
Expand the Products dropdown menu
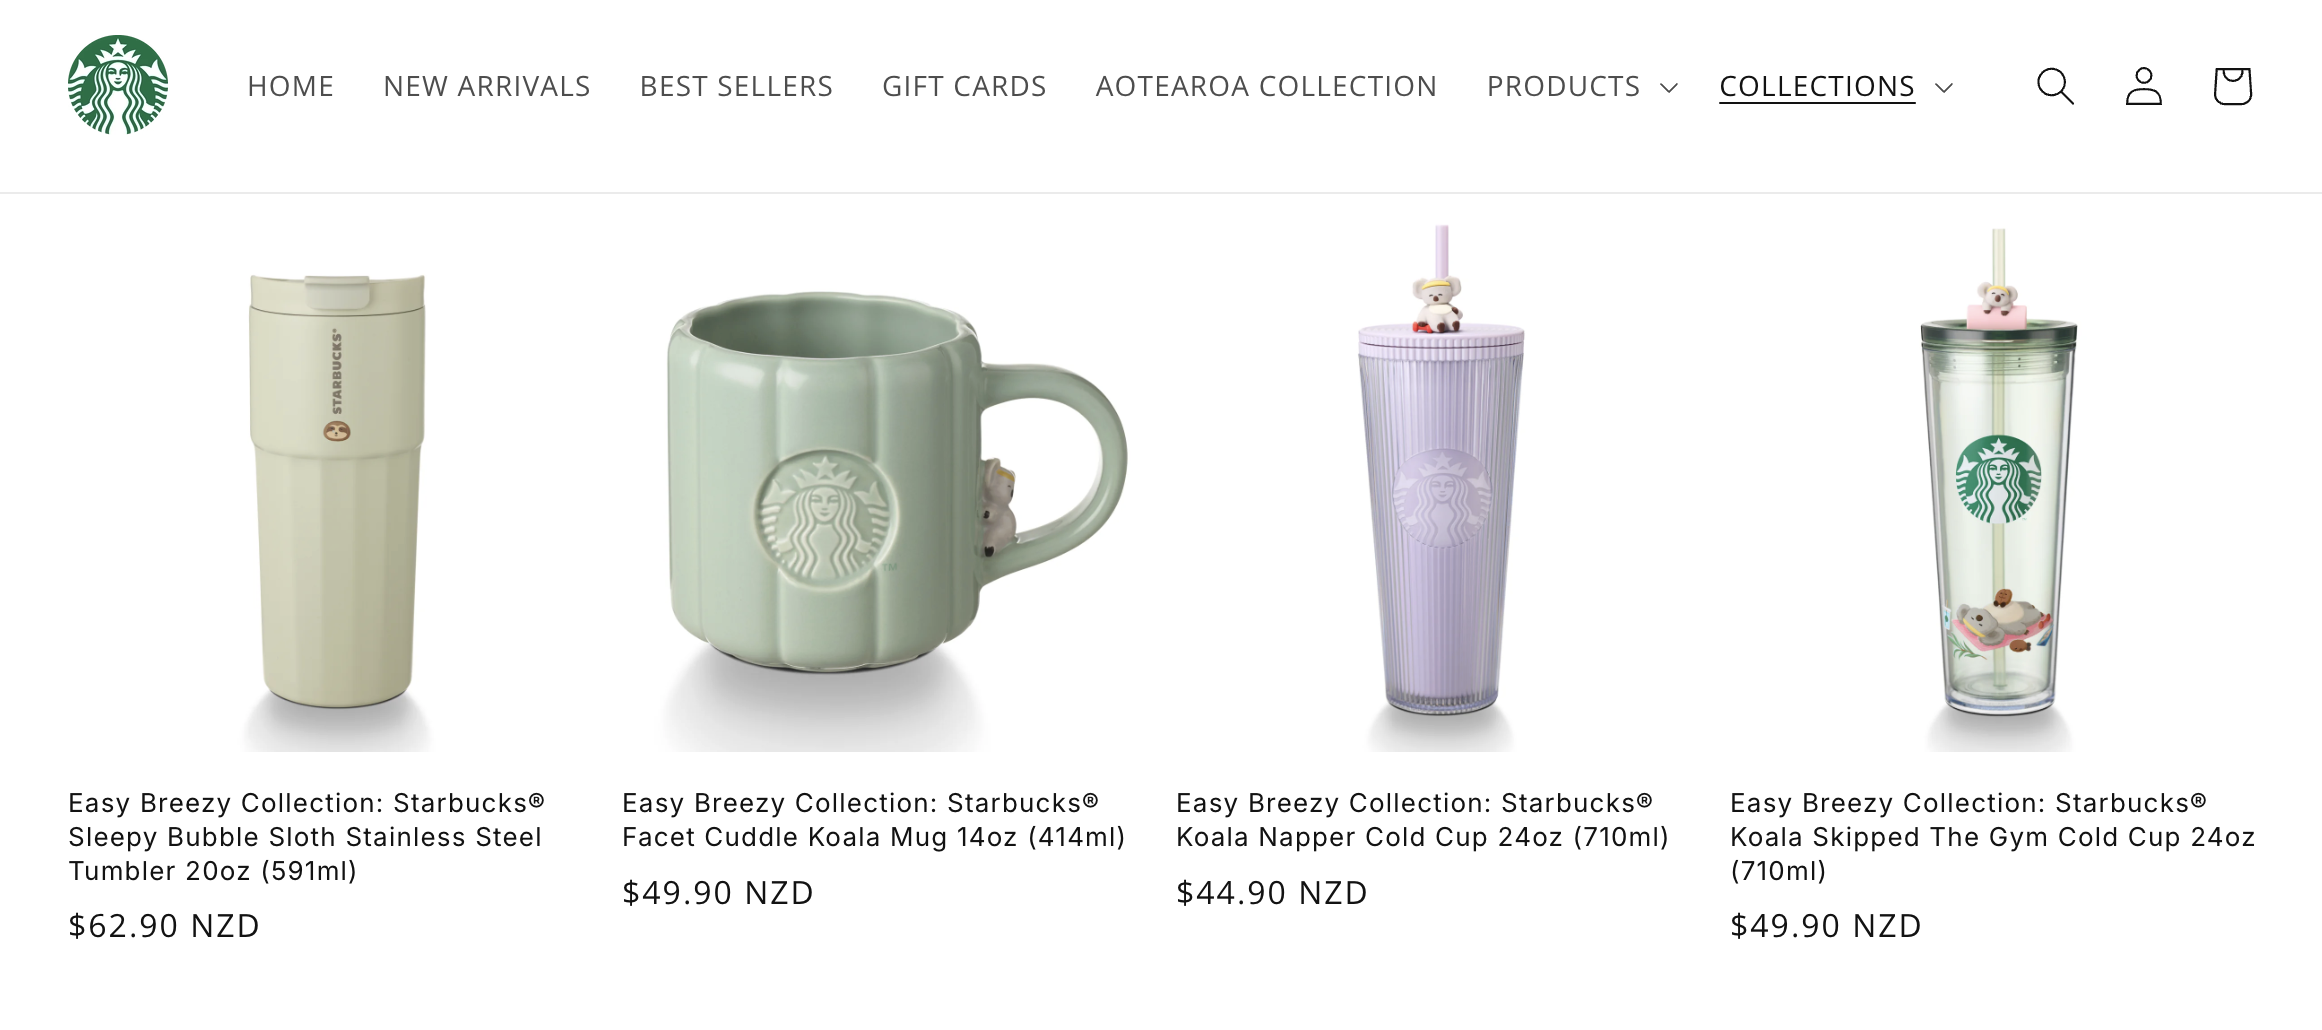(x=1582, y=86)
